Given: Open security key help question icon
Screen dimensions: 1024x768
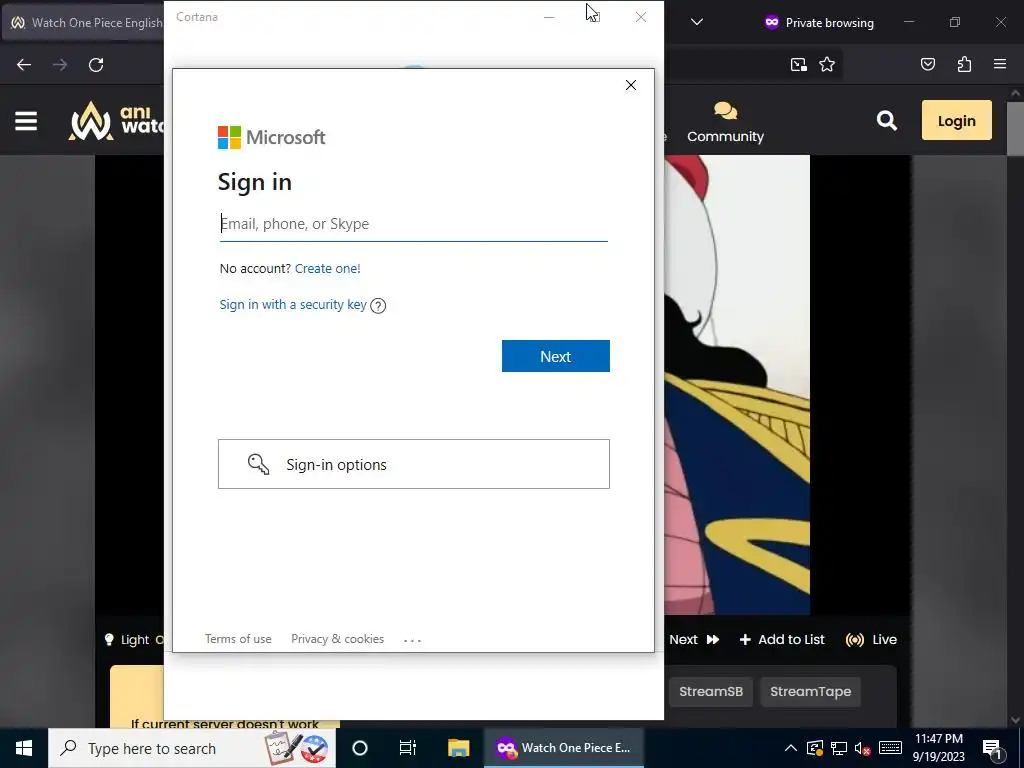Looking at the screenshot, I should (x=378, y=306).
